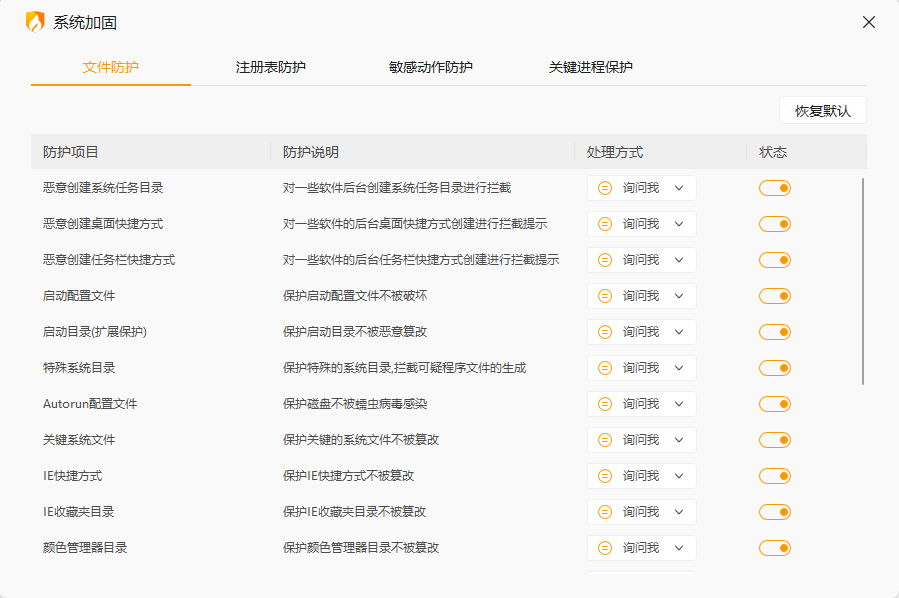899x598 pixels.
Task: Disable protection for 恶意创建桌面快捷方式
Action: (775, 224)
